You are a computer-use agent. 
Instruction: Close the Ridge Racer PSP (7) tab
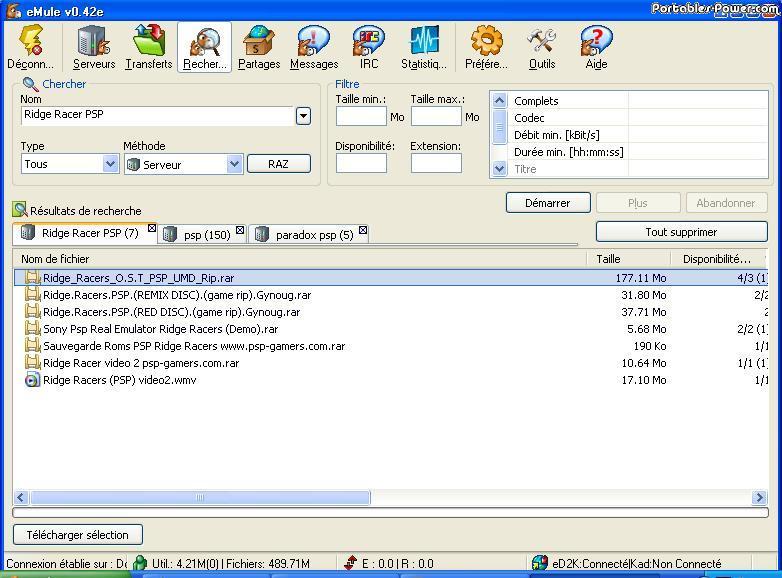152,228
